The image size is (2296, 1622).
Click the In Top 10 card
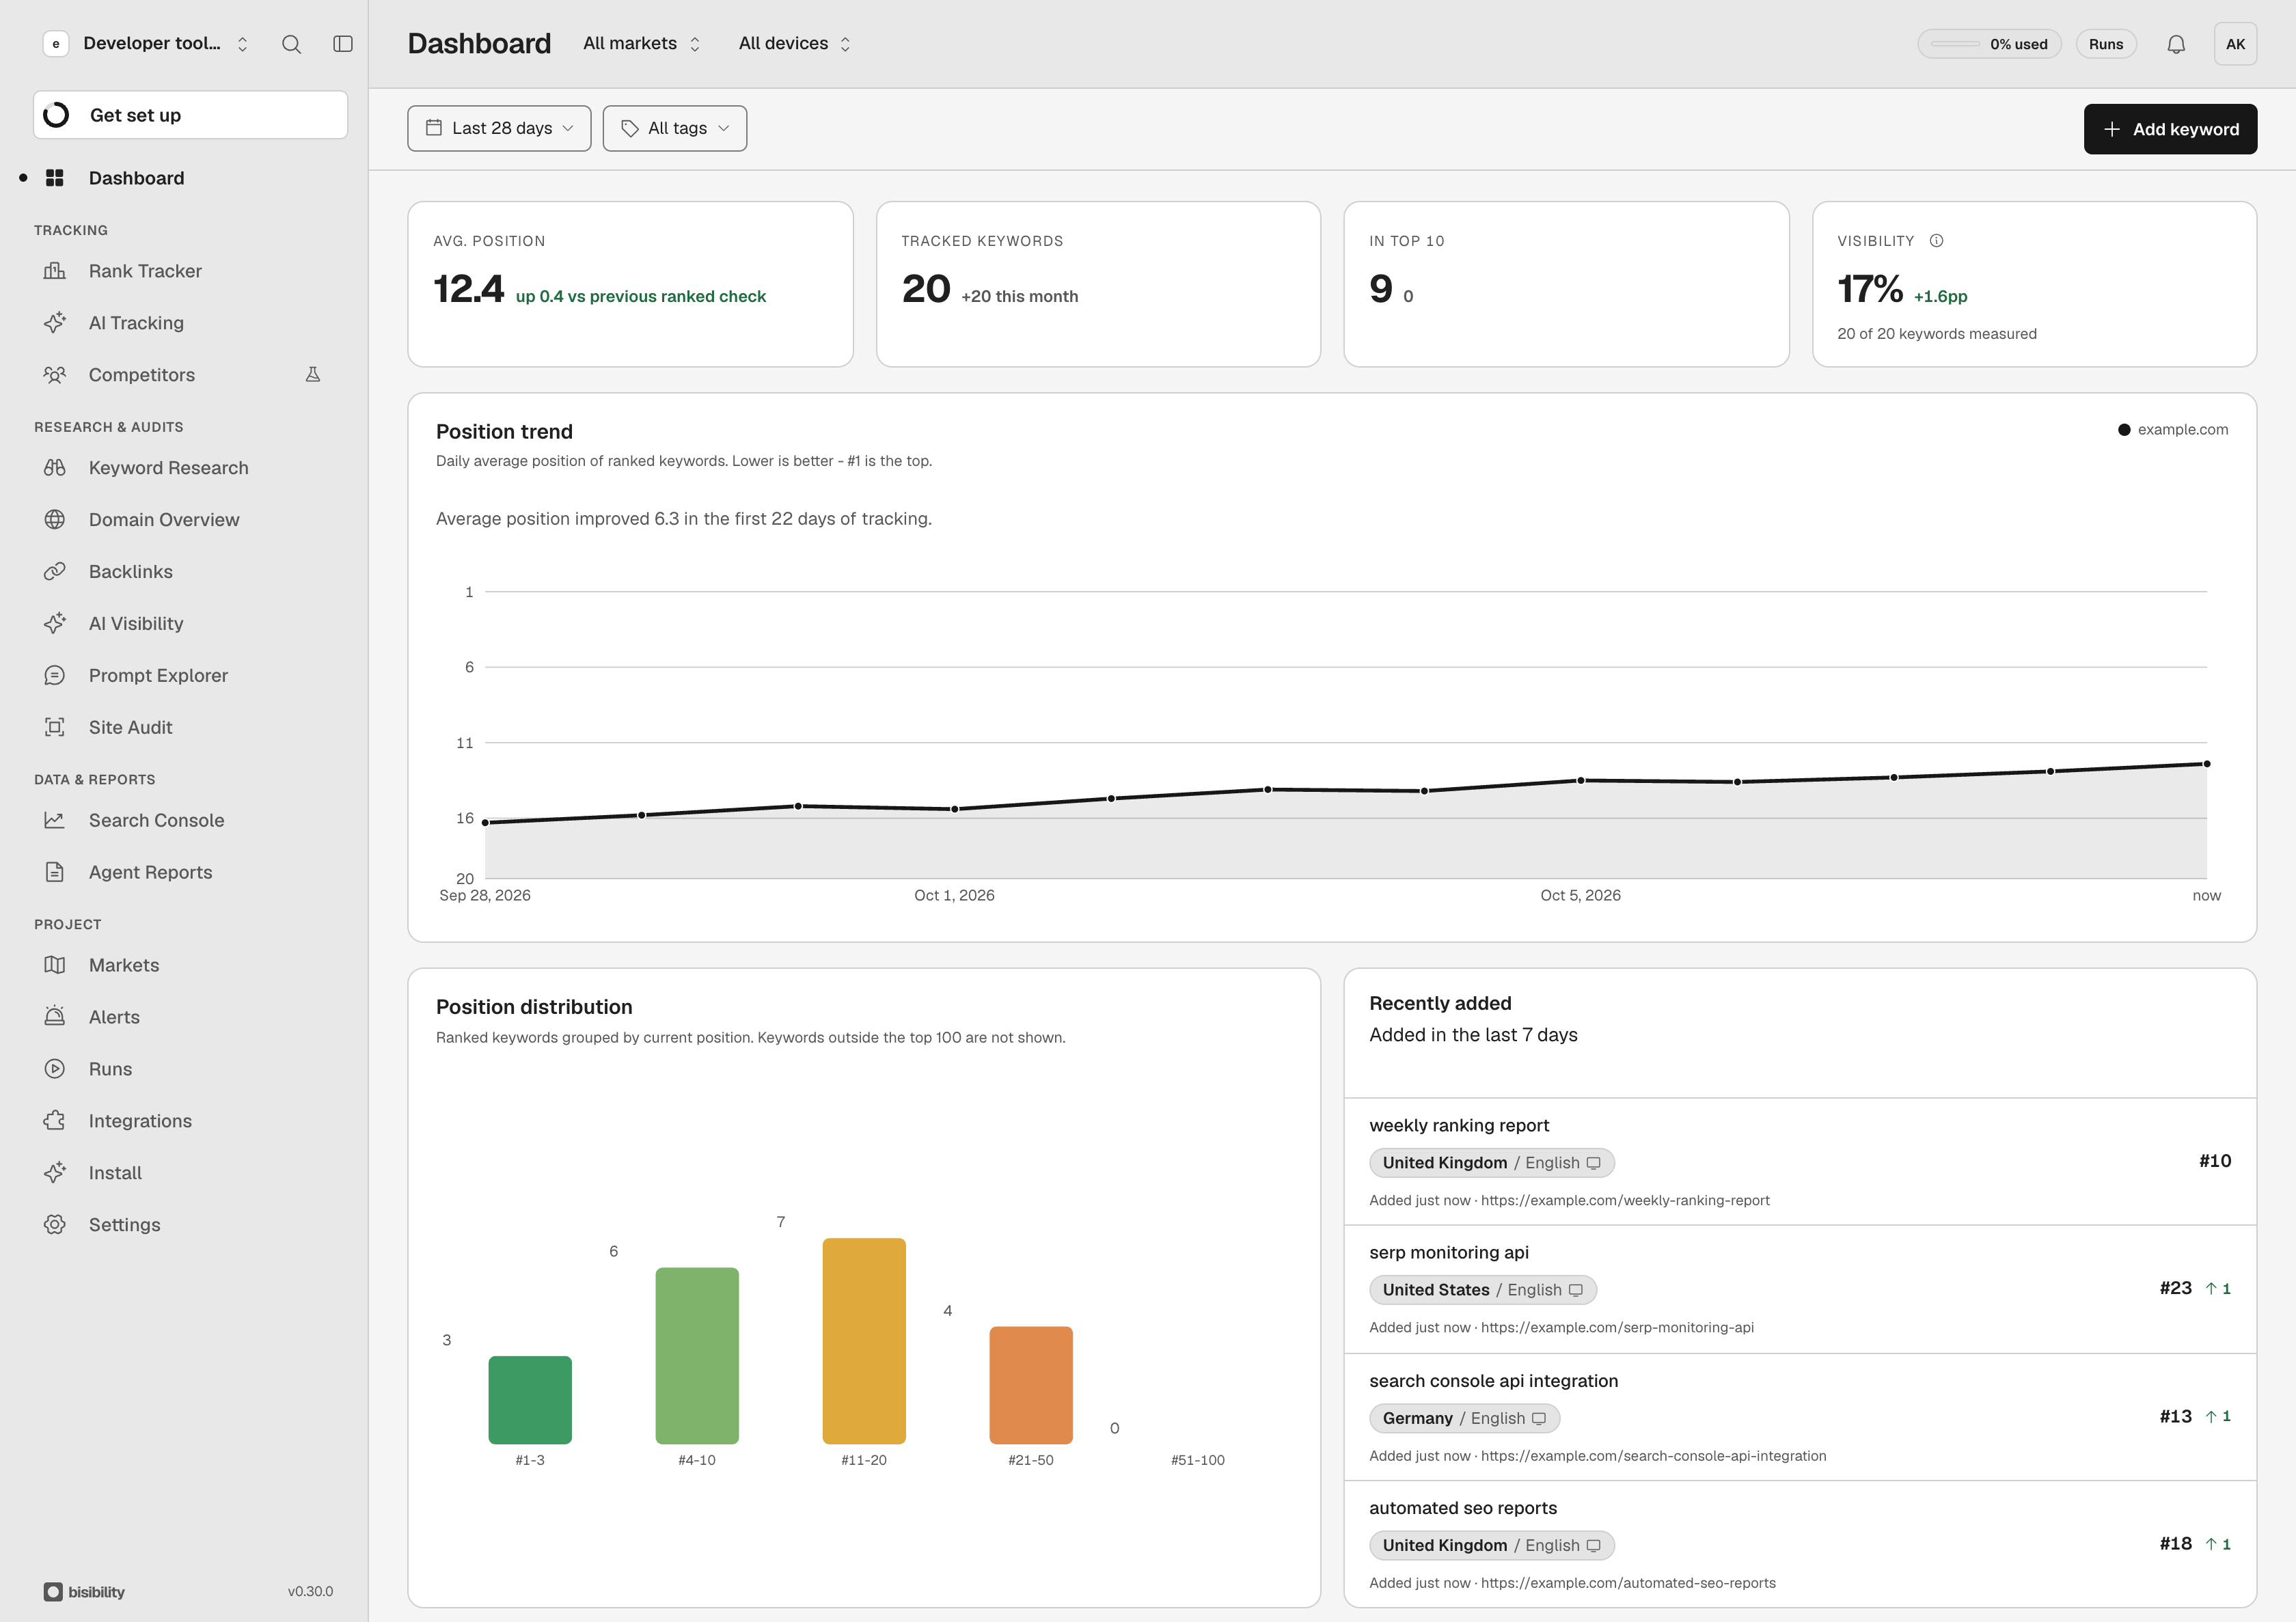pos(1566,284)
